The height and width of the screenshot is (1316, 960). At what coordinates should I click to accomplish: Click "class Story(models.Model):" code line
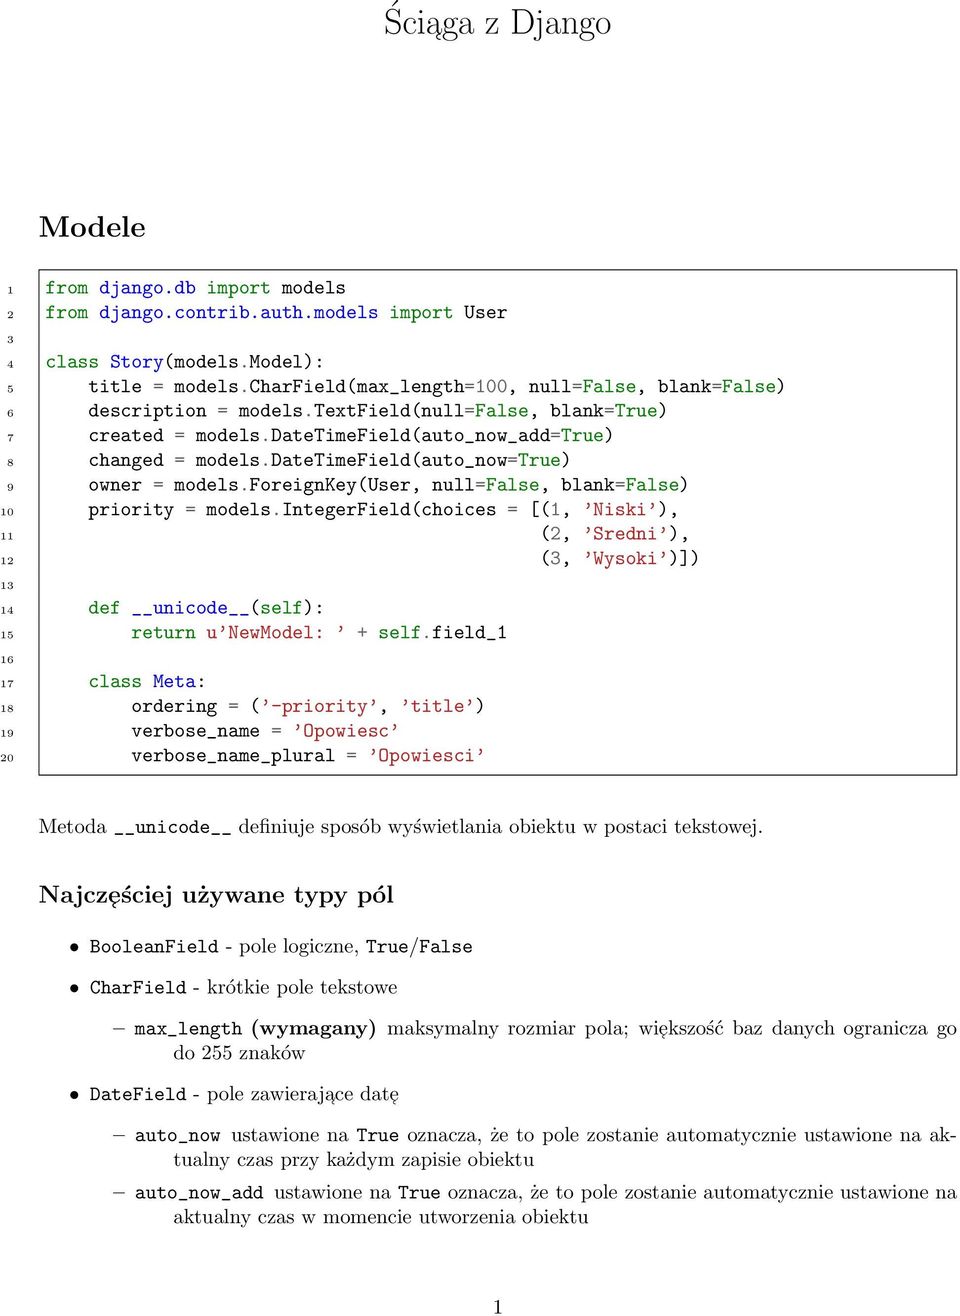point(184,362)
